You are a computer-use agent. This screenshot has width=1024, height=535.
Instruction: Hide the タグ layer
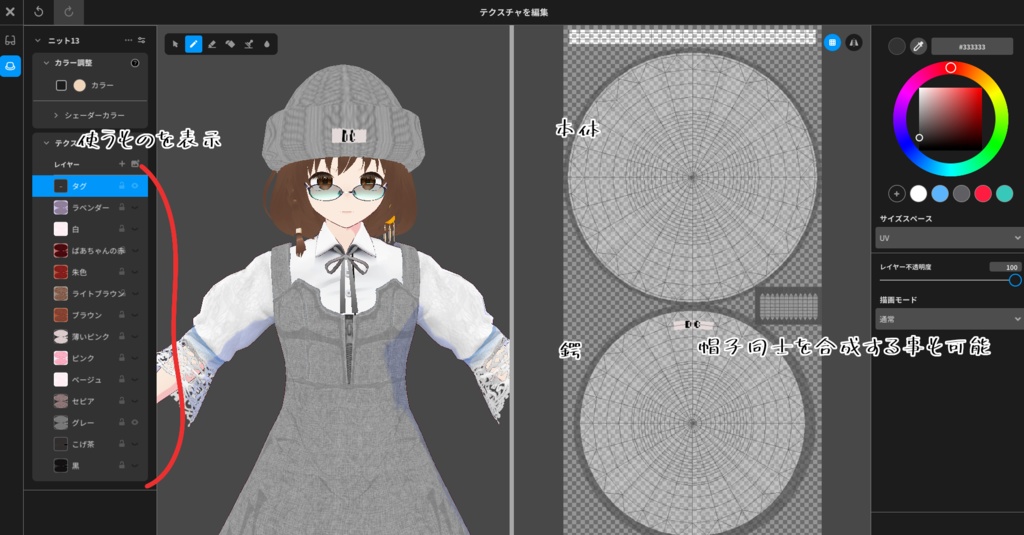(135, 186)
